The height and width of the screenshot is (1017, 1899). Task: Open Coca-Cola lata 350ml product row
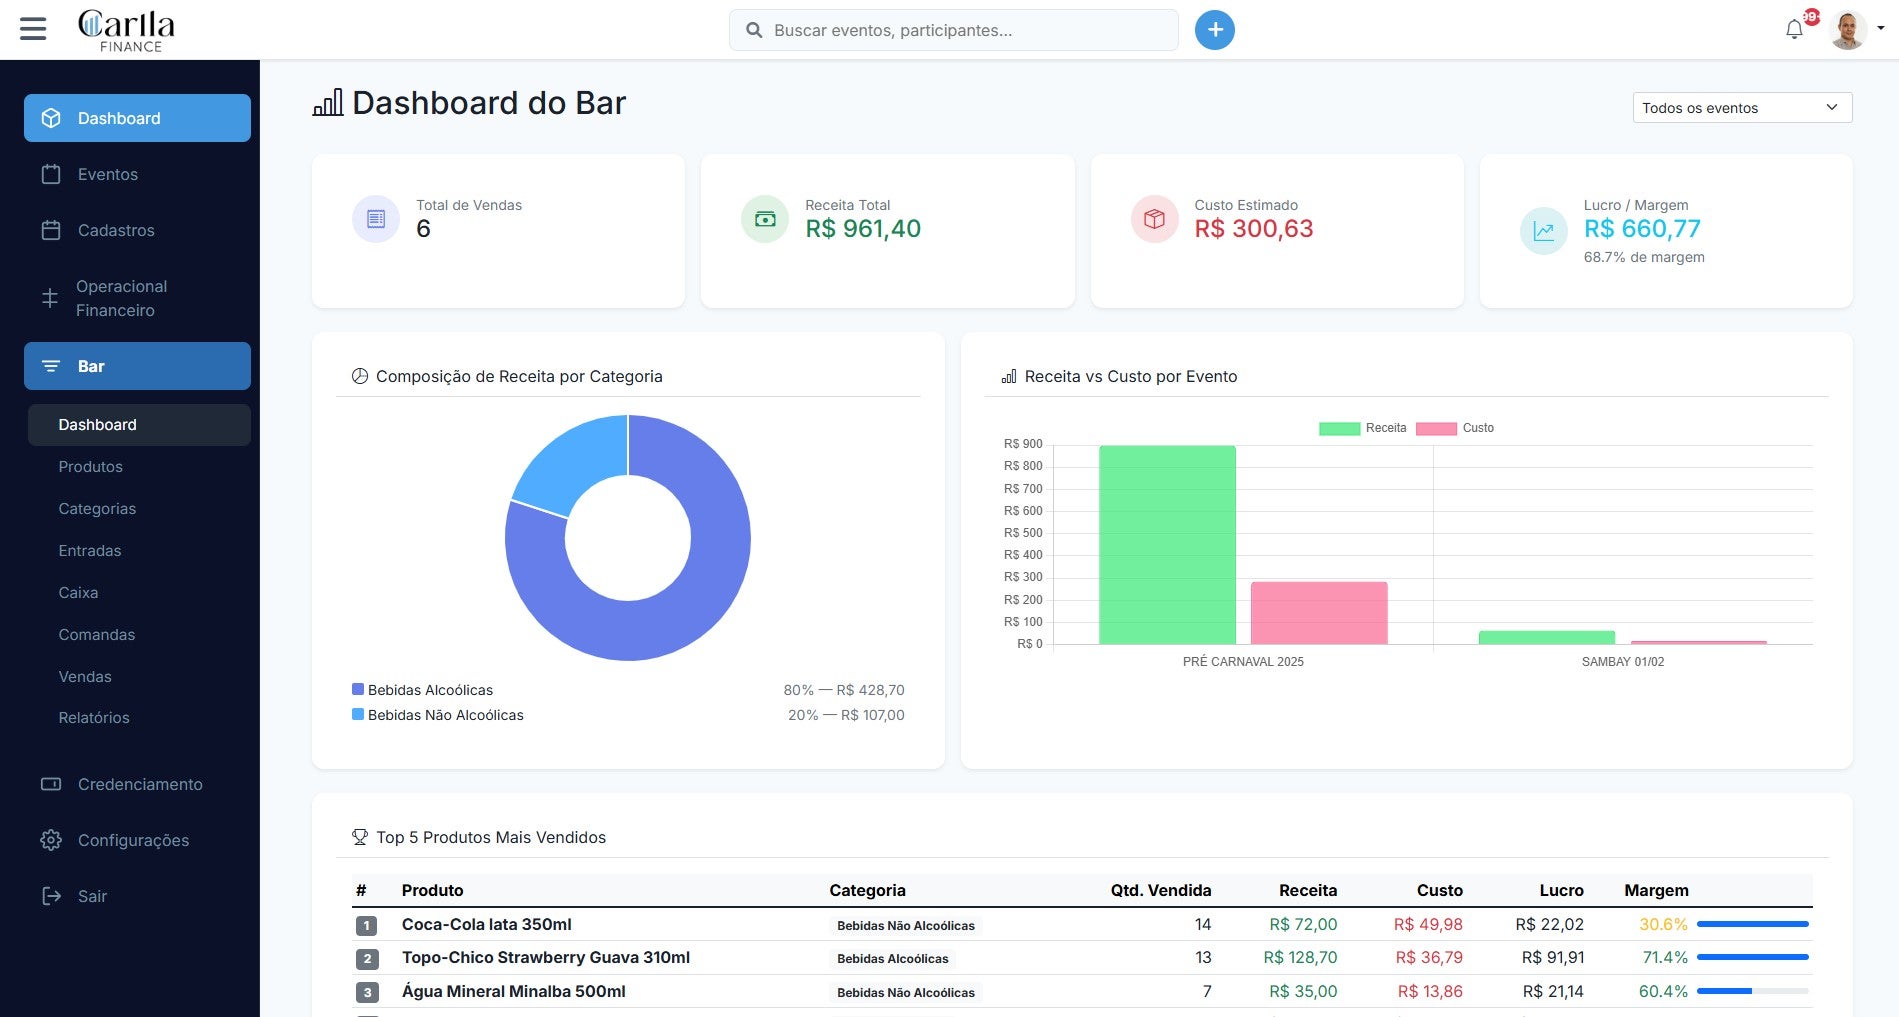[x=485, y=924]
